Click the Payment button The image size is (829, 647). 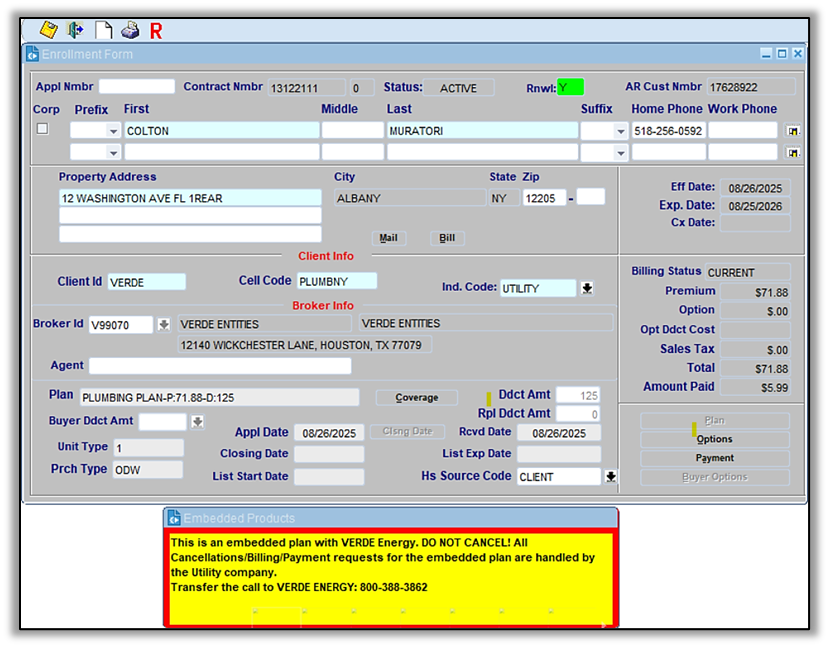coord(714,458)
